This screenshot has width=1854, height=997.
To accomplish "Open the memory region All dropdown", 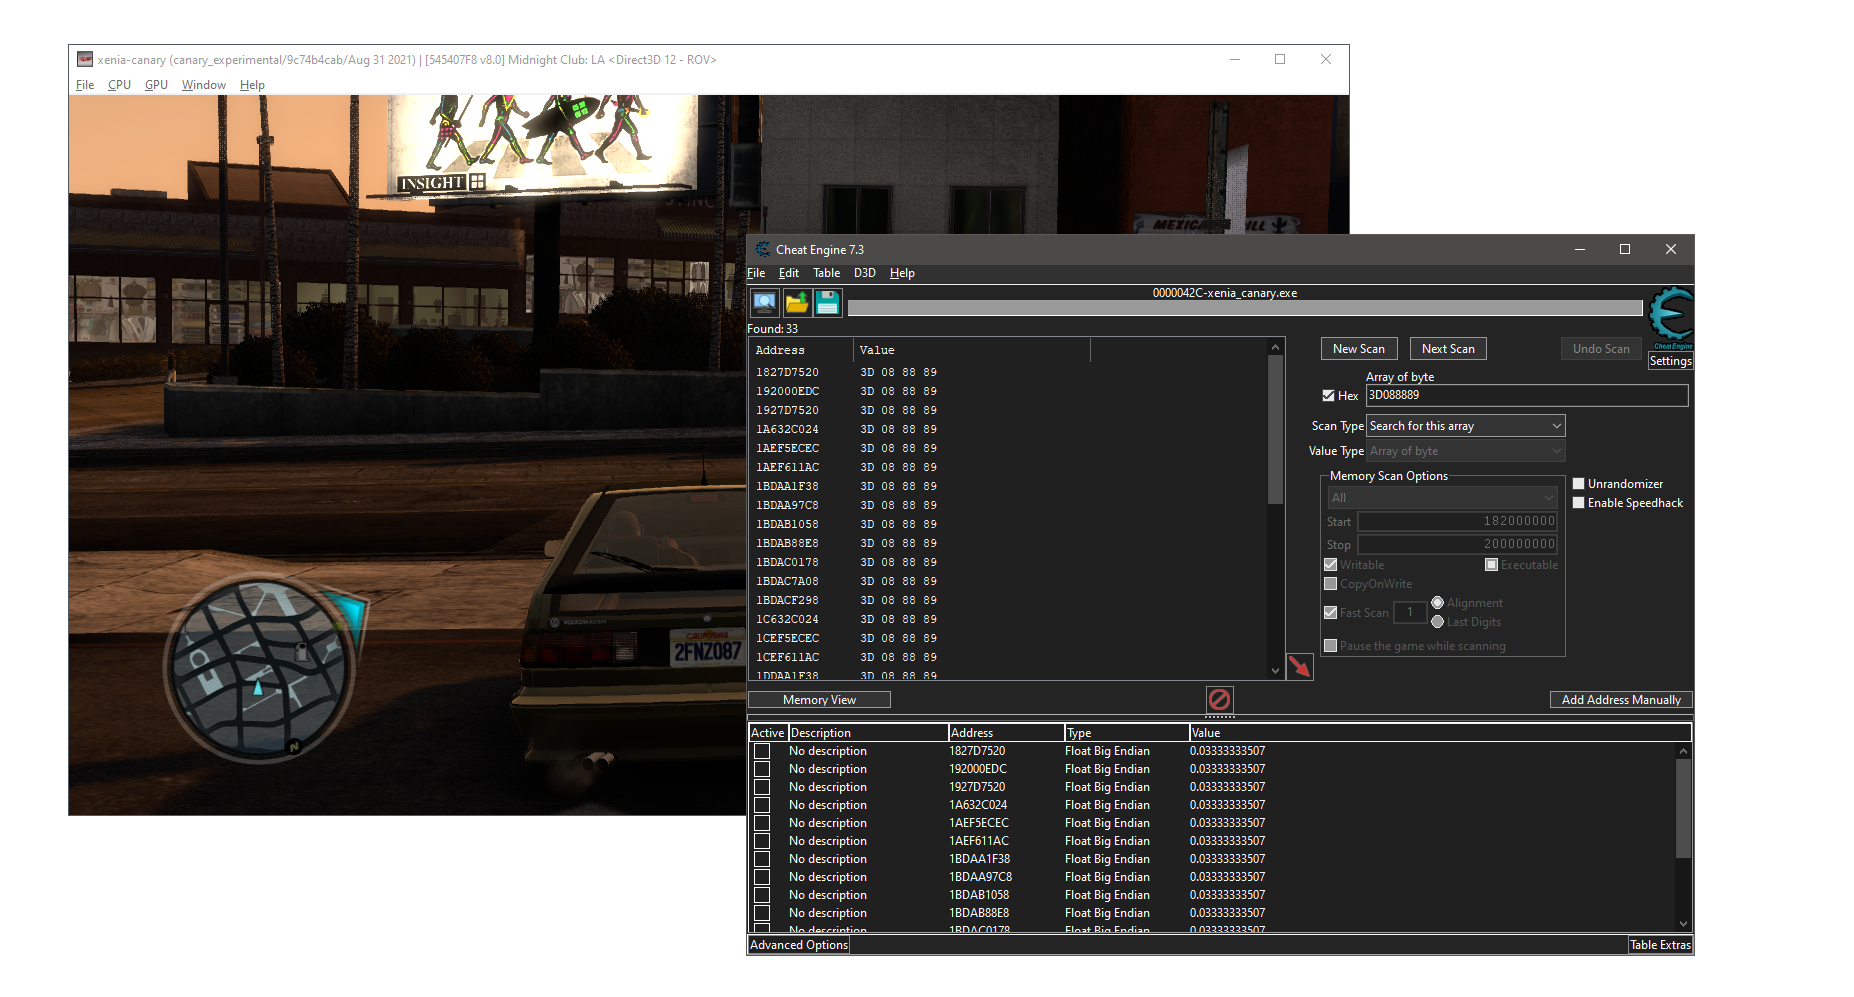I will coord(1442,498).
